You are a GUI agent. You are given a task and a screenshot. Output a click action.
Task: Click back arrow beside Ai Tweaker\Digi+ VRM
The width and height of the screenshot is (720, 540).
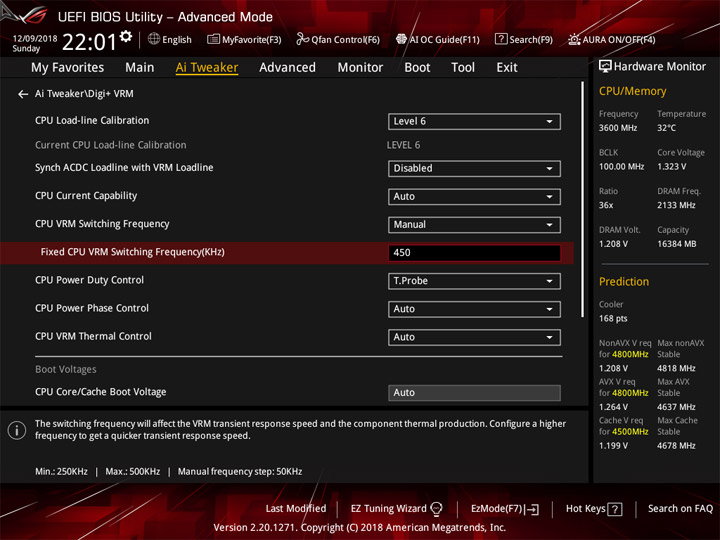[23, 94]
